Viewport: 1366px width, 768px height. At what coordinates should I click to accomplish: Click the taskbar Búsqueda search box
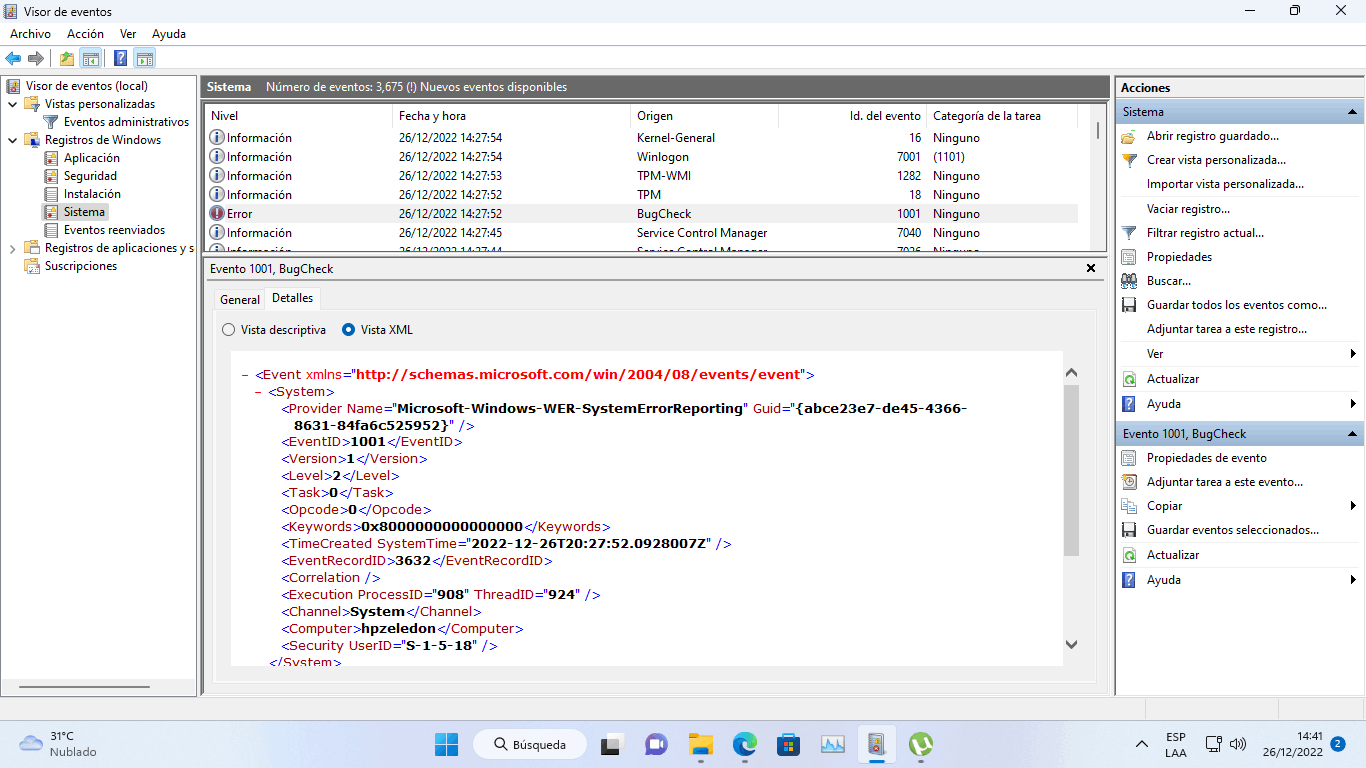[x=529, y=744]
